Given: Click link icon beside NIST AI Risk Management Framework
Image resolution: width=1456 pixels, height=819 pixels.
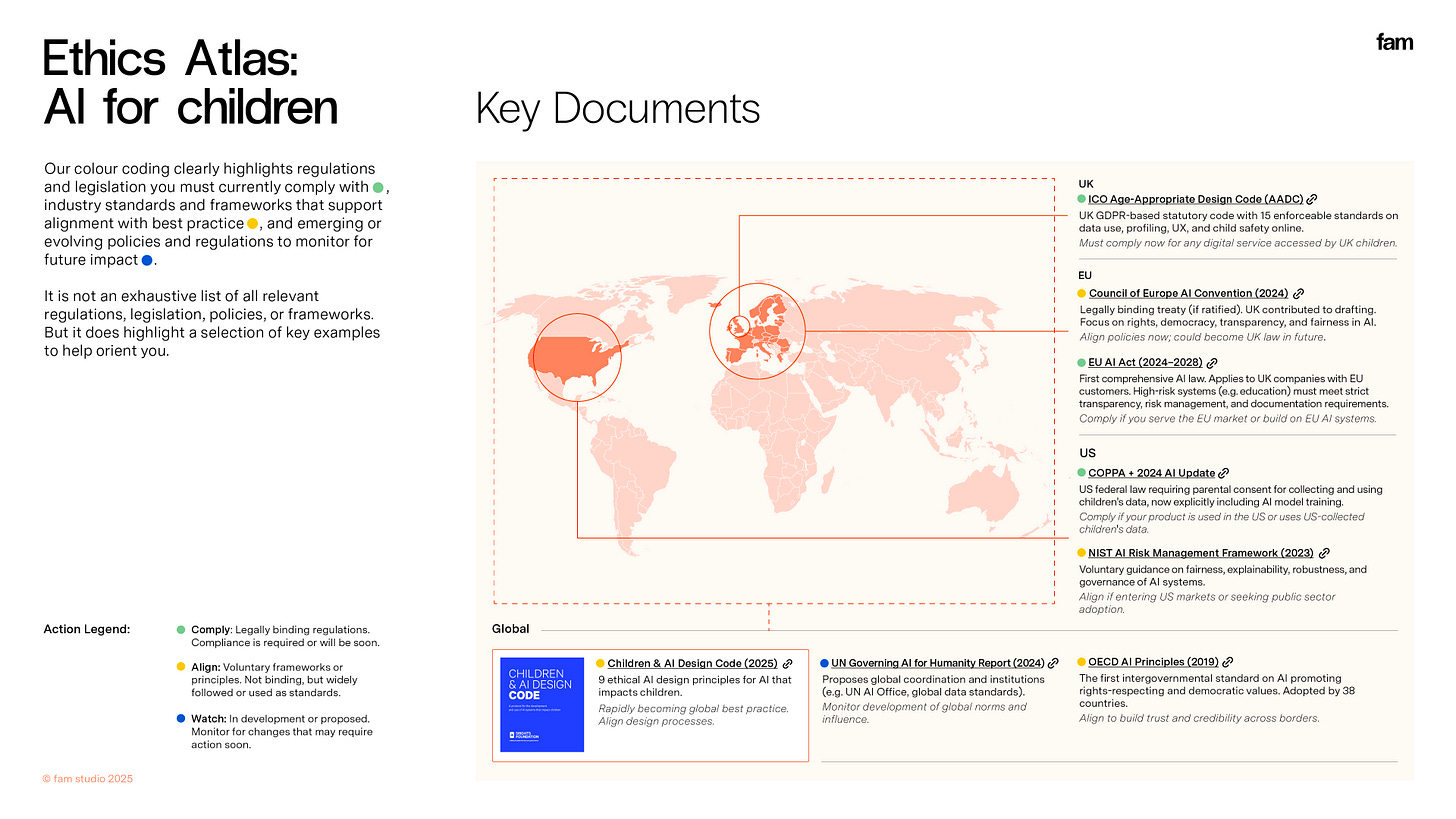Looking at the screenshot, I should coord(1324,552).
